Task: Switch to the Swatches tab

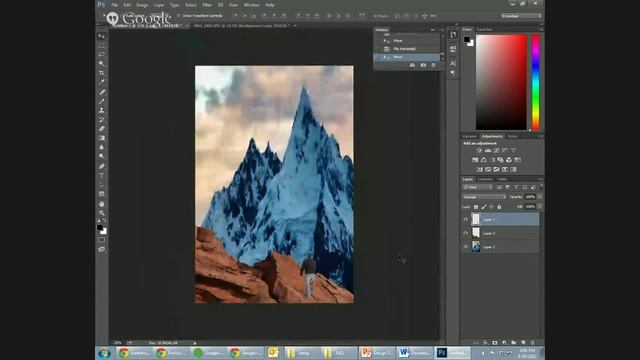Action: point(484,29)
